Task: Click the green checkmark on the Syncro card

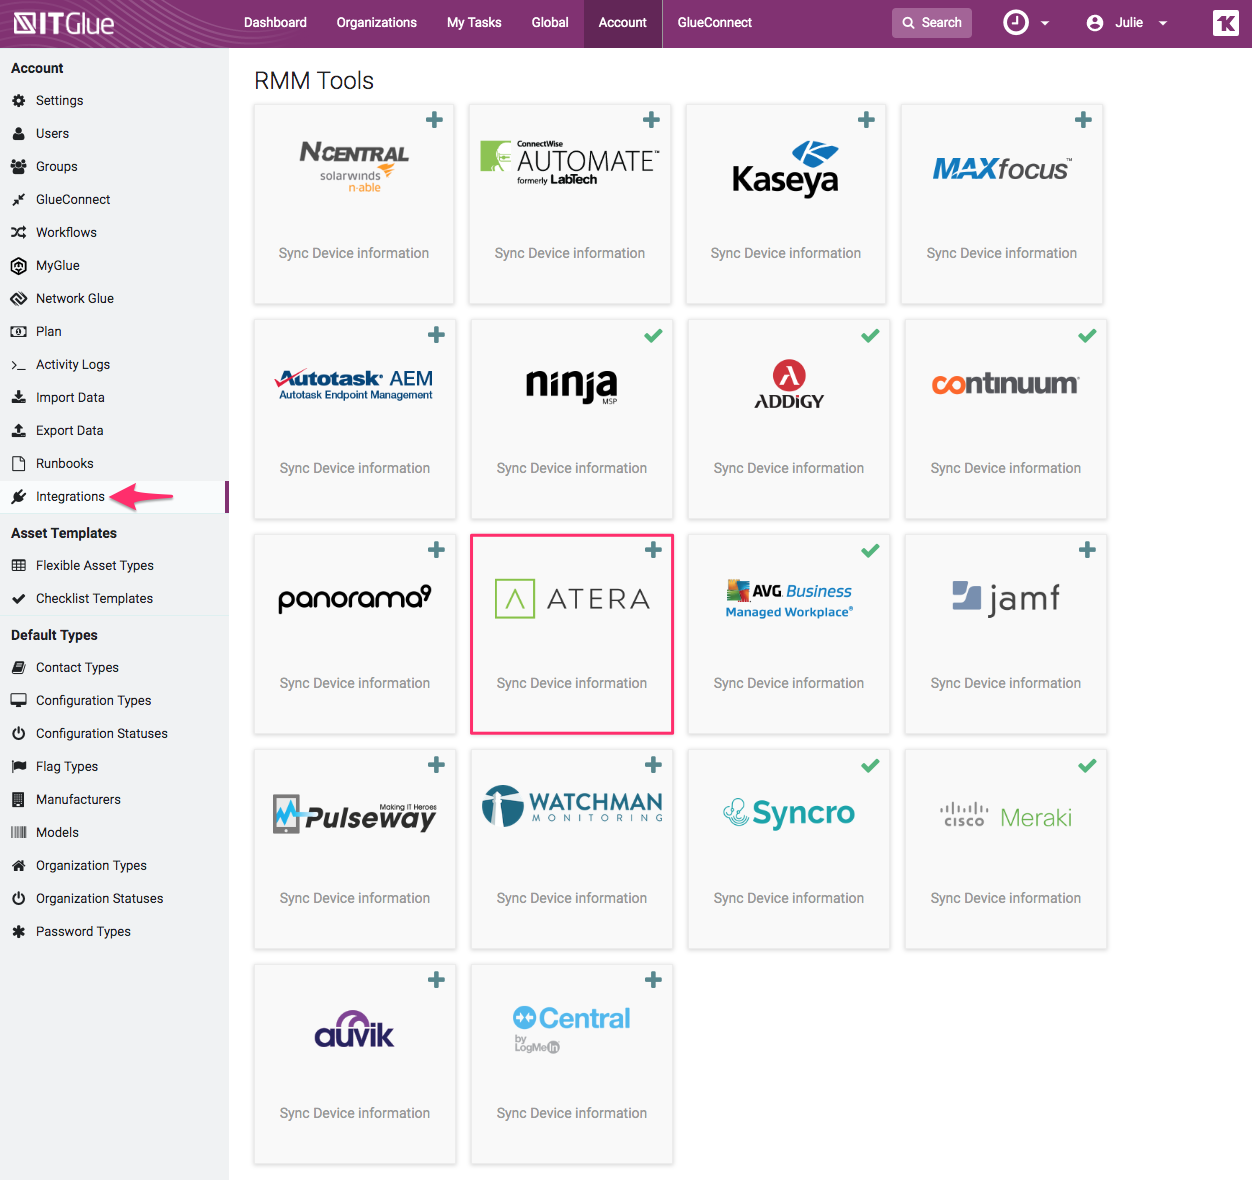Action: point(870,766)
